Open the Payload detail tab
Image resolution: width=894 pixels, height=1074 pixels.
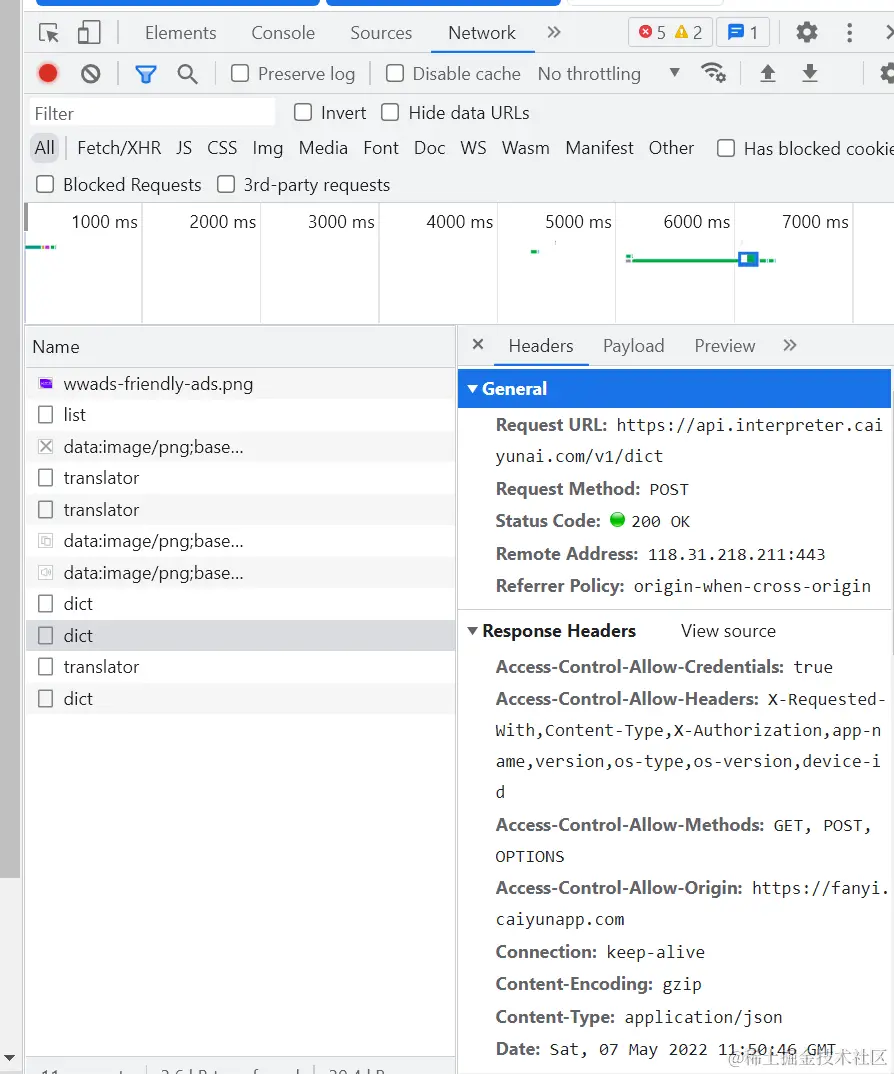(x=634, y=345)
